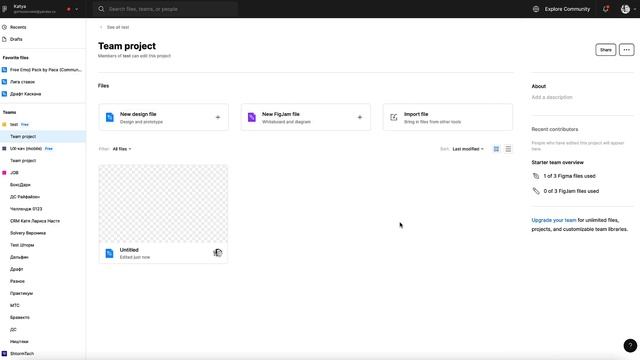Switch to list view icon
The image size is (640, 360).
(x=508, y=149)
